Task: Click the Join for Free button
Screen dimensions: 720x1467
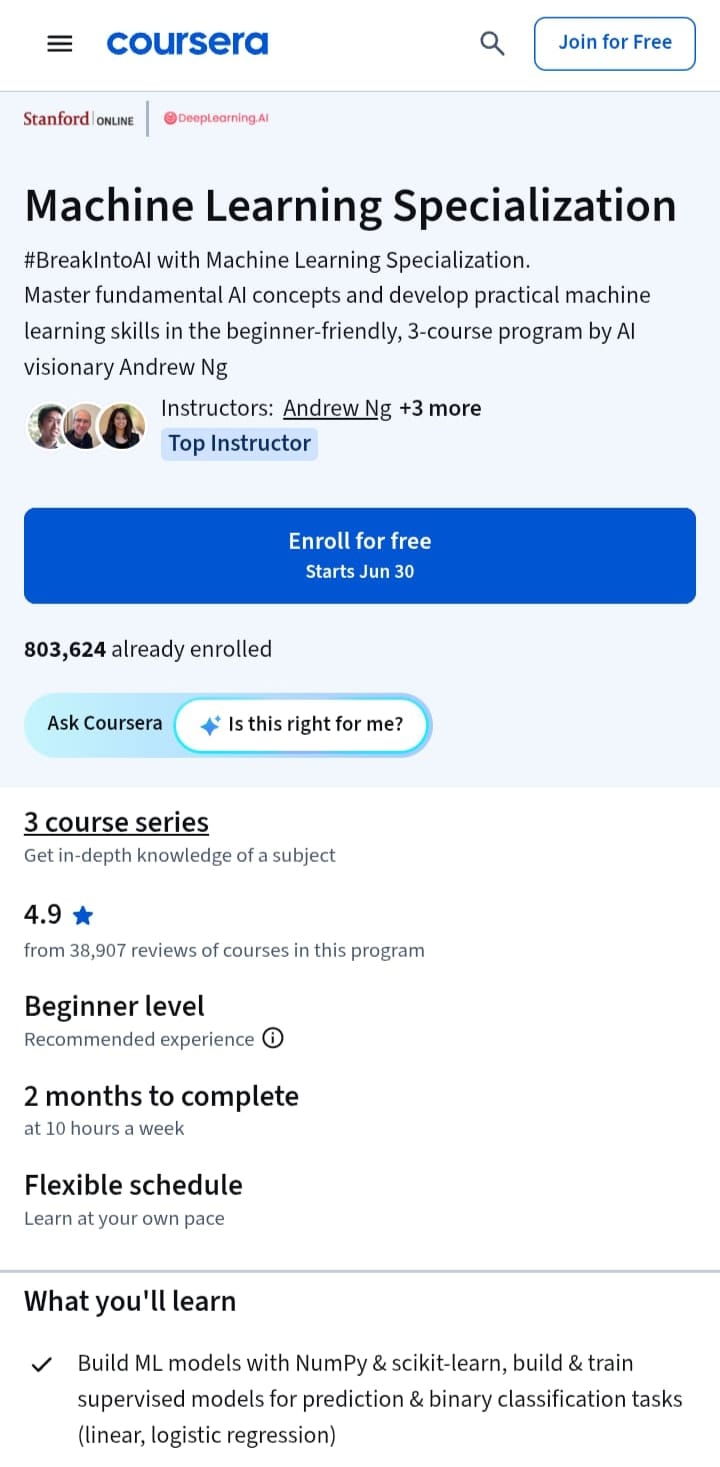Action: point(615,43)
